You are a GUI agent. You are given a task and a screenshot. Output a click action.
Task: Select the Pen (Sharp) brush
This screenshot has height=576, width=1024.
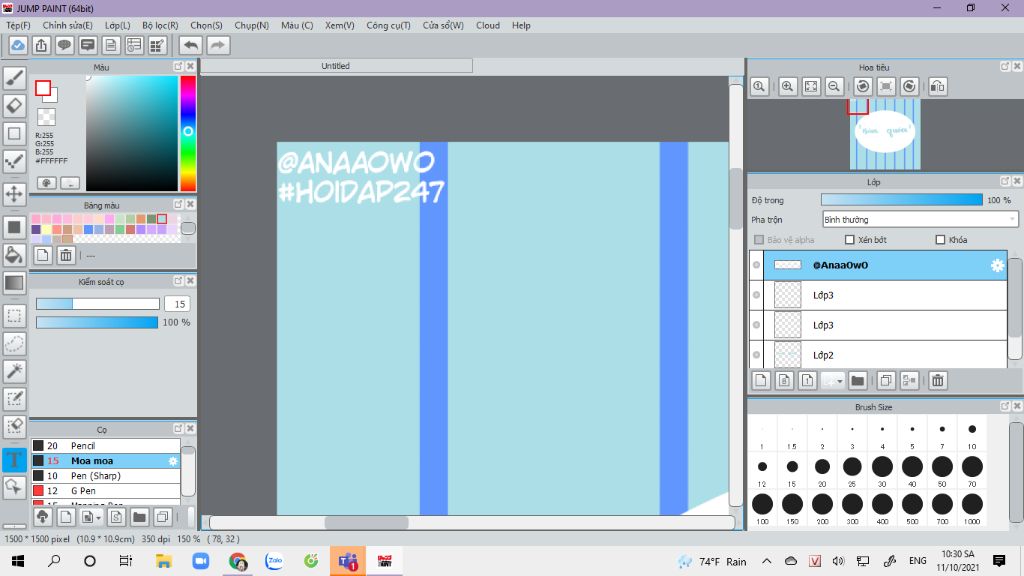pyautogui.click(x=106, y=475)
